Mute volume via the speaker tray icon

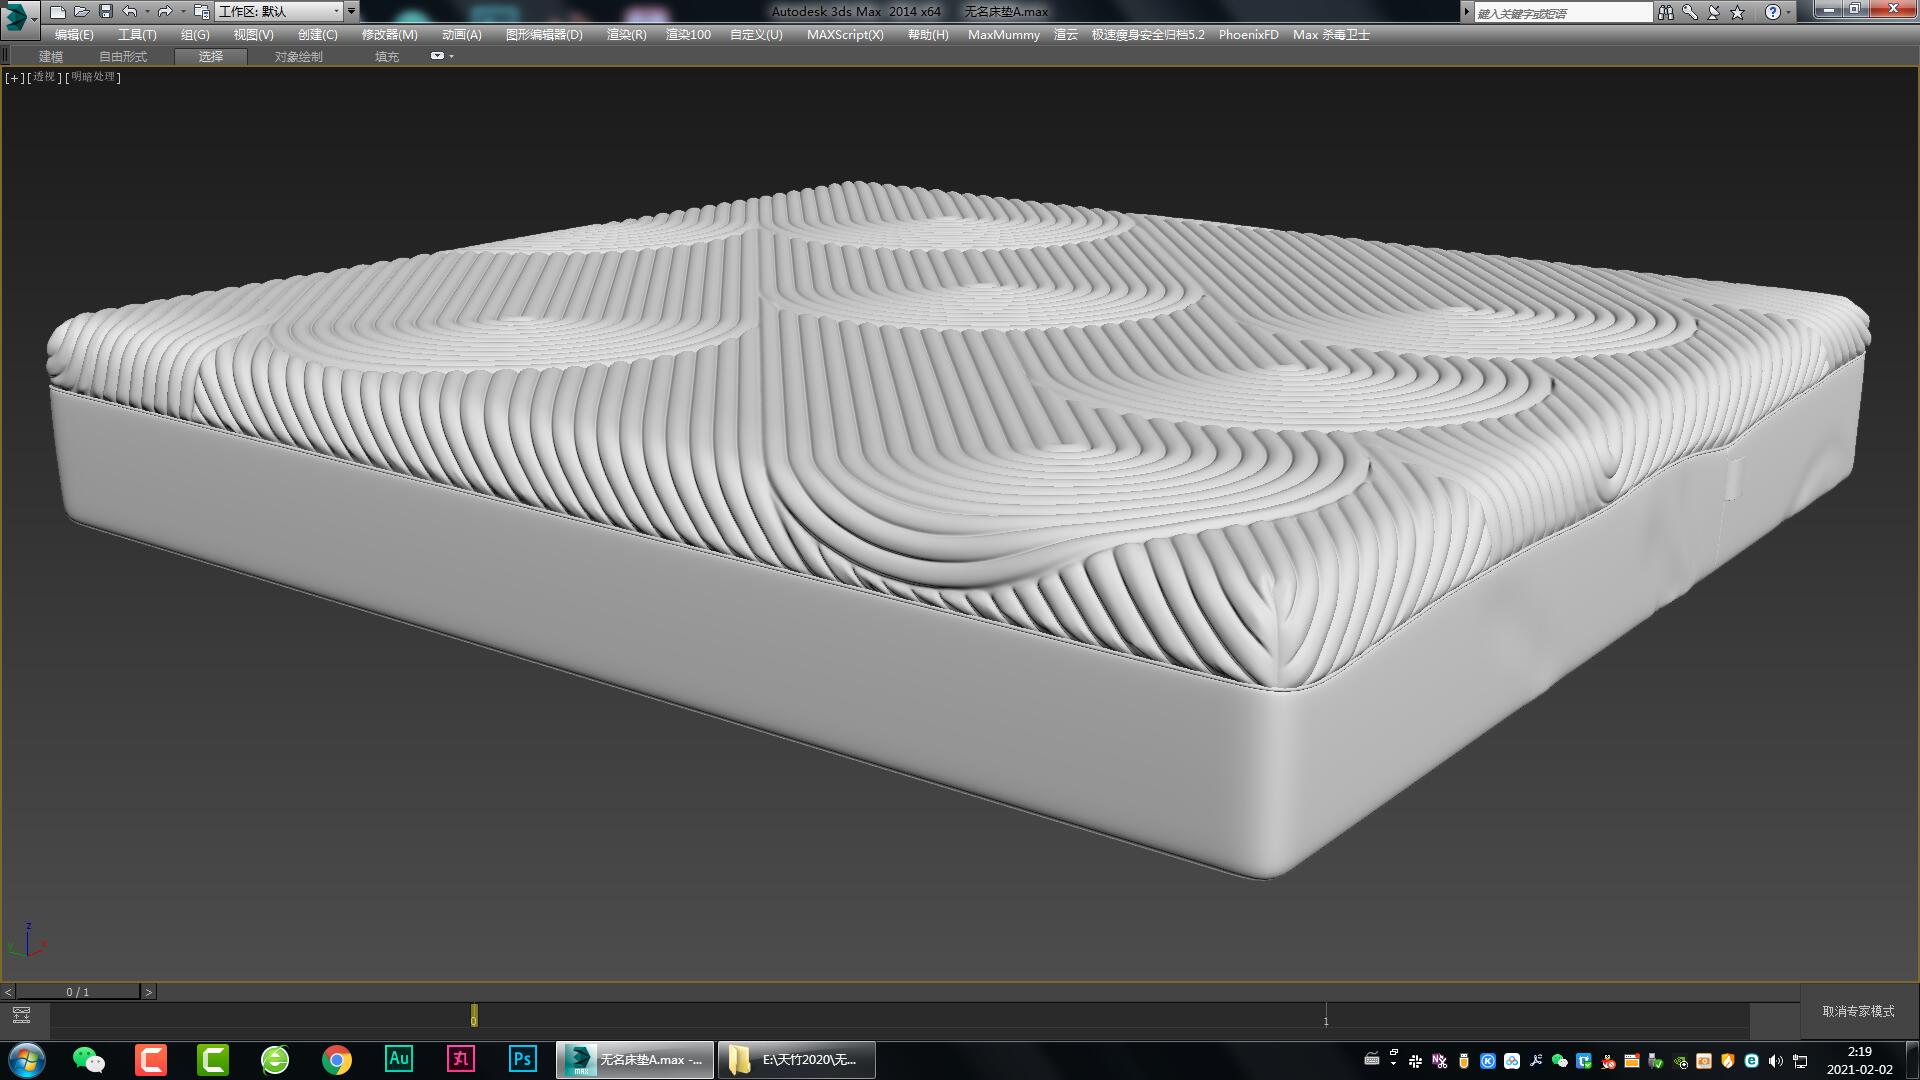(1775, 1060)
